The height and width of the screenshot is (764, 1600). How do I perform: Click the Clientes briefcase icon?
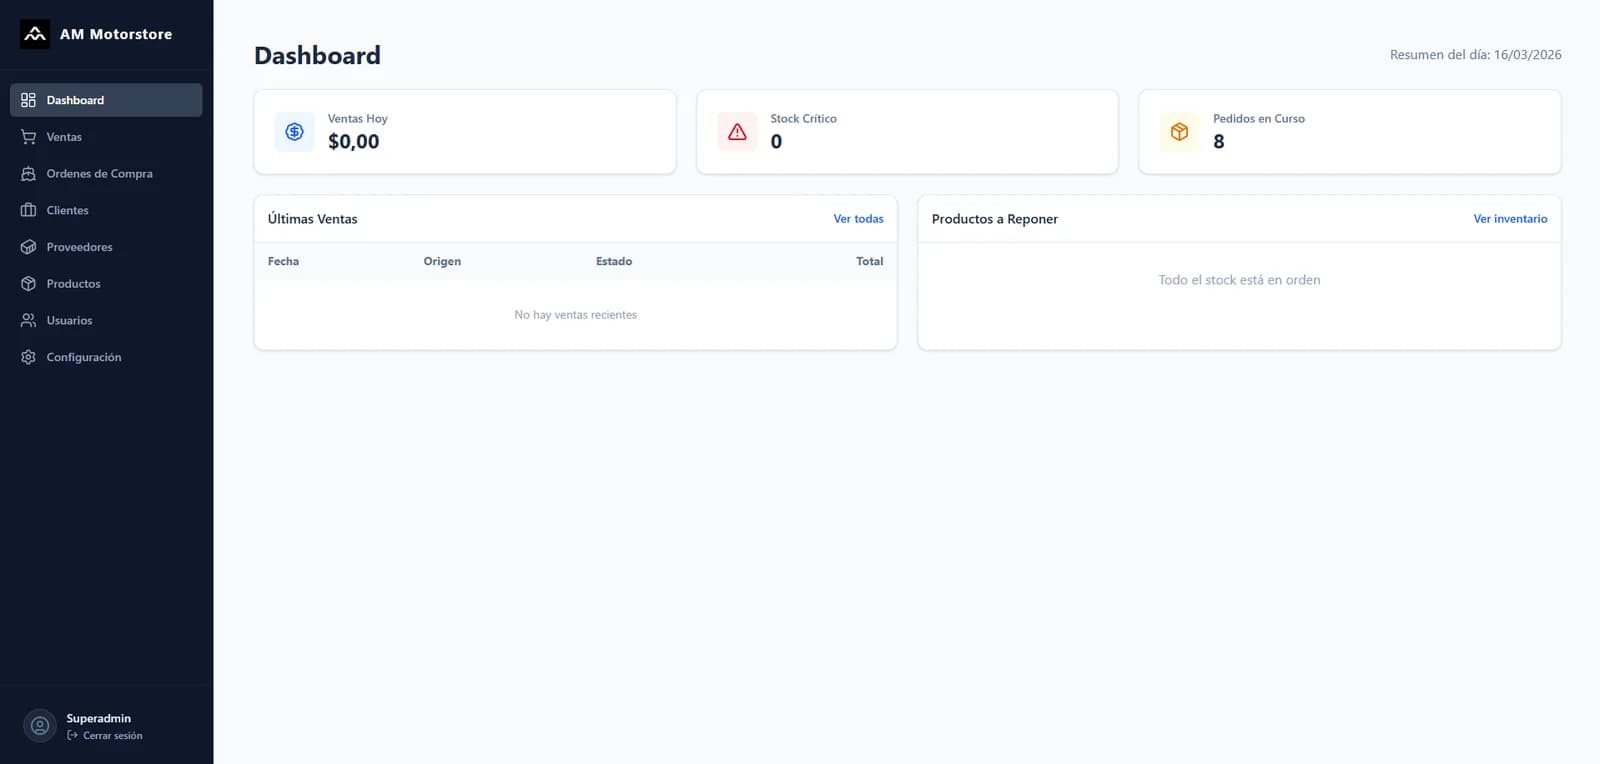click(x=28, y=210)
